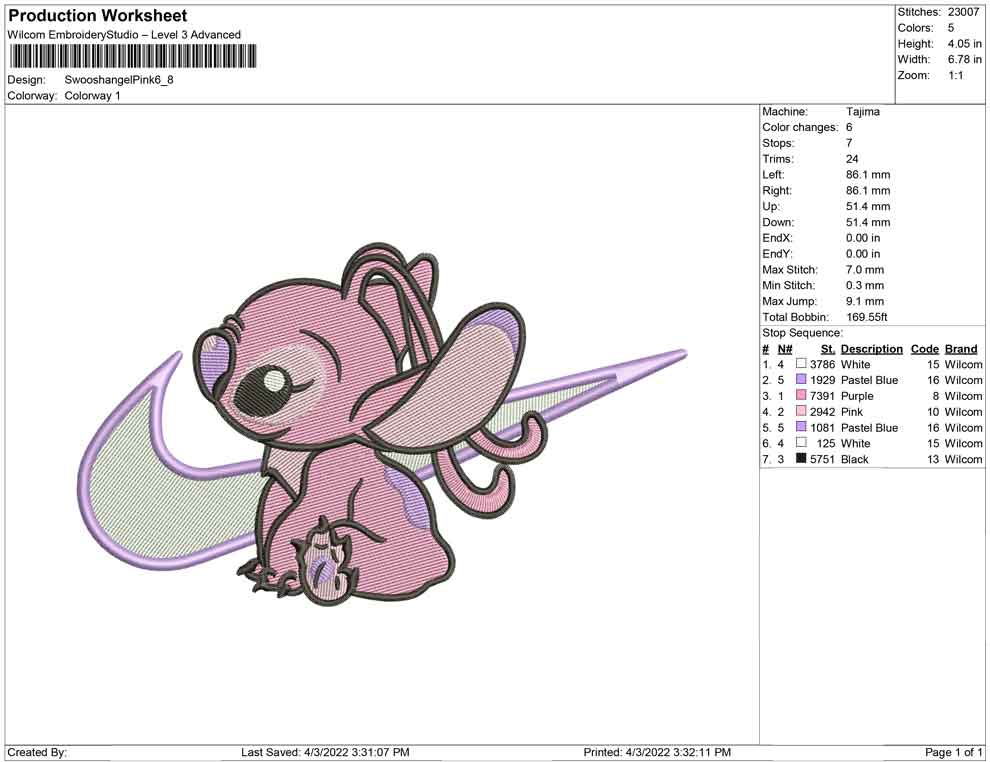This screenshot has height=762, width=990.
Task: Click the Min Stitch value '0.3 mm'
Action: (x=865, y=285)
